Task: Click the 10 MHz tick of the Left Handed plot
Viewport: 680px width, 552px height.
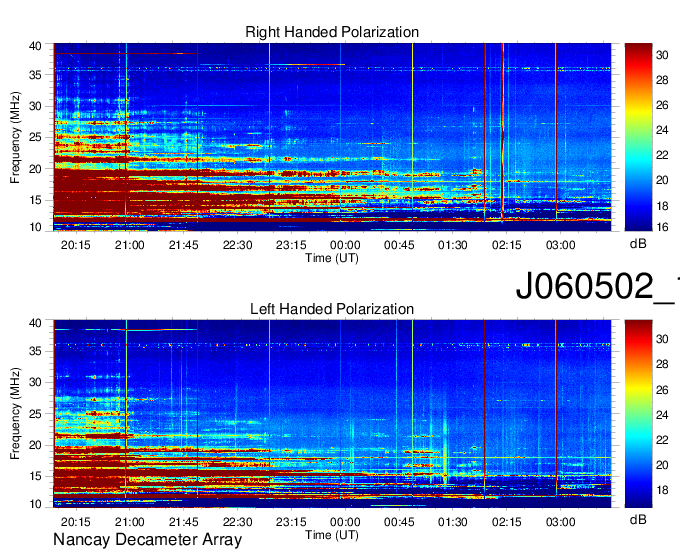Action: (x=35, y=504)
